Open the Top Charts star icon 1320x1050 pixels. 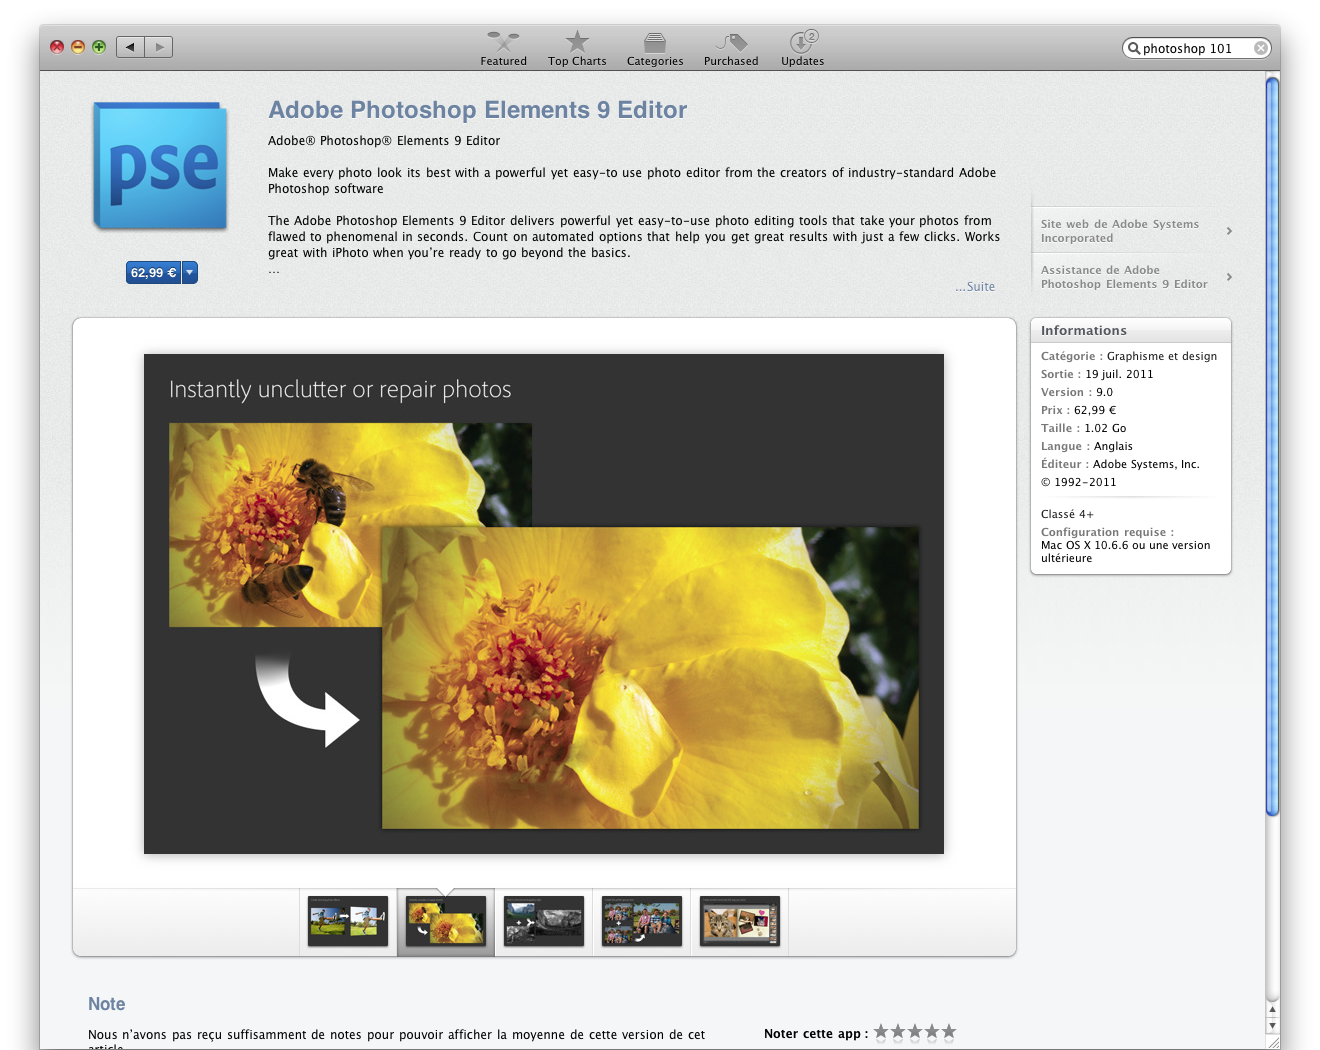click(x=577, y=41)
